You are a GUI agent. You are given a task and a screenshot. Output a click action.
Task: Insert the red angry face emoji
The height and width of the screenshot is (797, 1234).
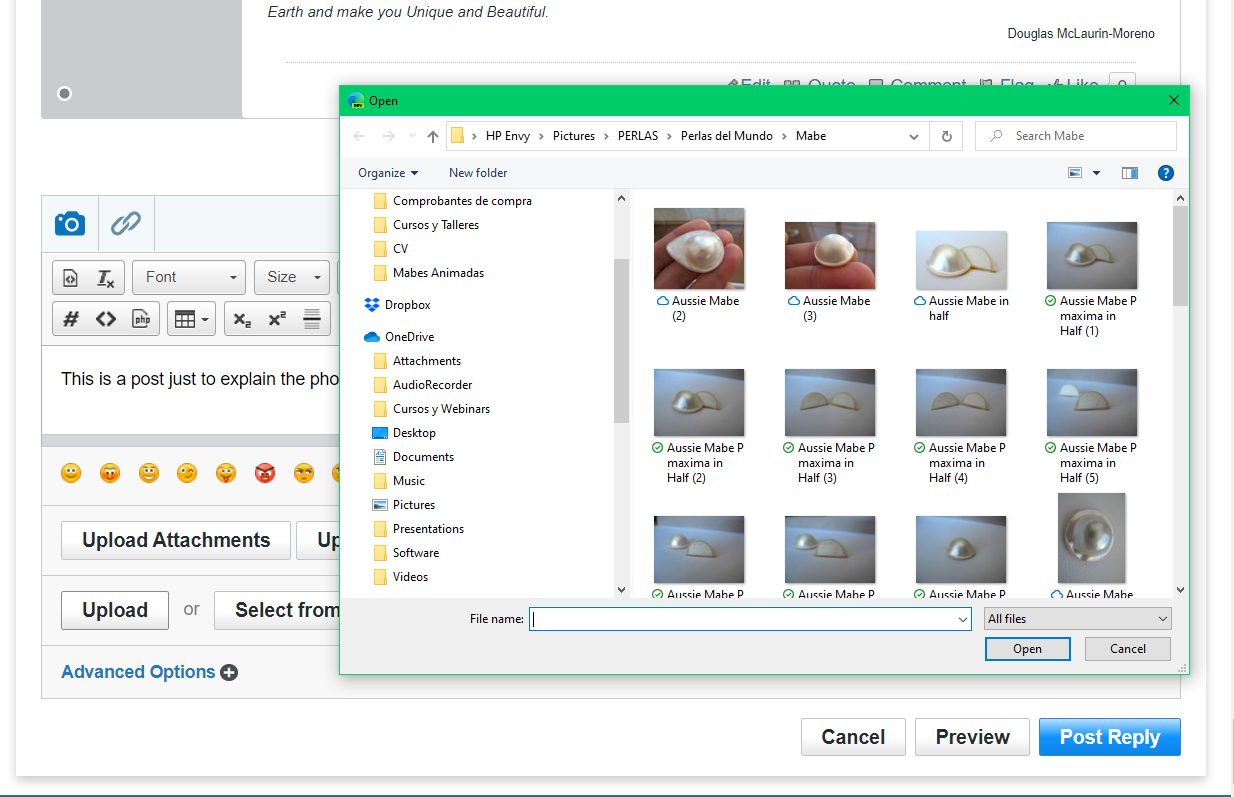pyautogui.click(x=265, y=473)
